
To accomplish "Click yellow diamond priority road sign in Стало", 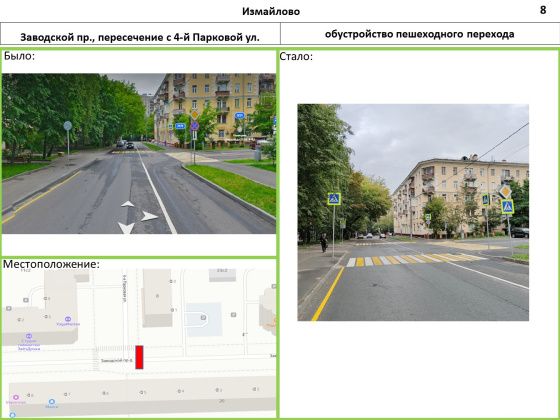I will pos(505,192).
